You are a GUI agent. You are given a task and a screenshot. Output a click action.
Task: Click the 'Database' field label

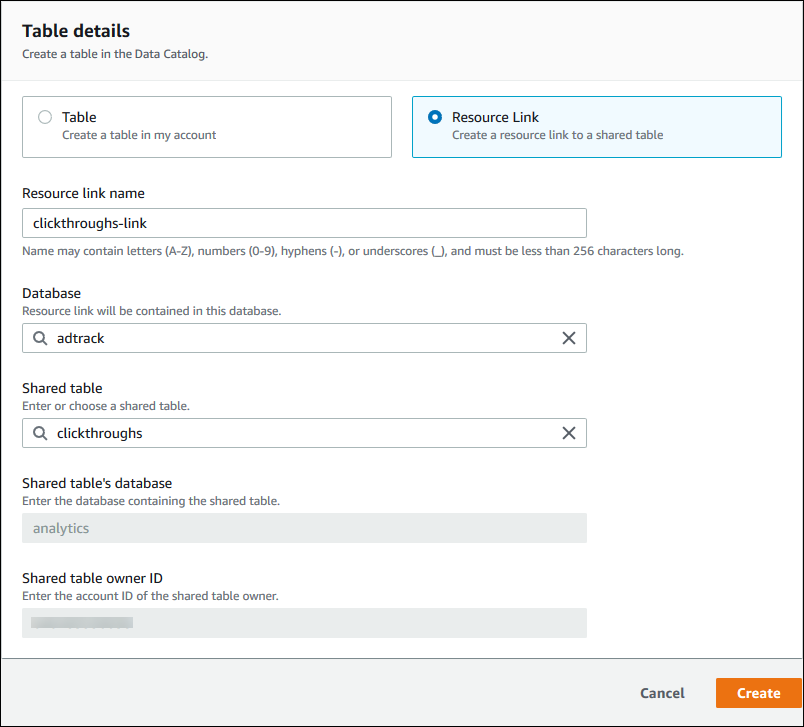pos(51,293)
